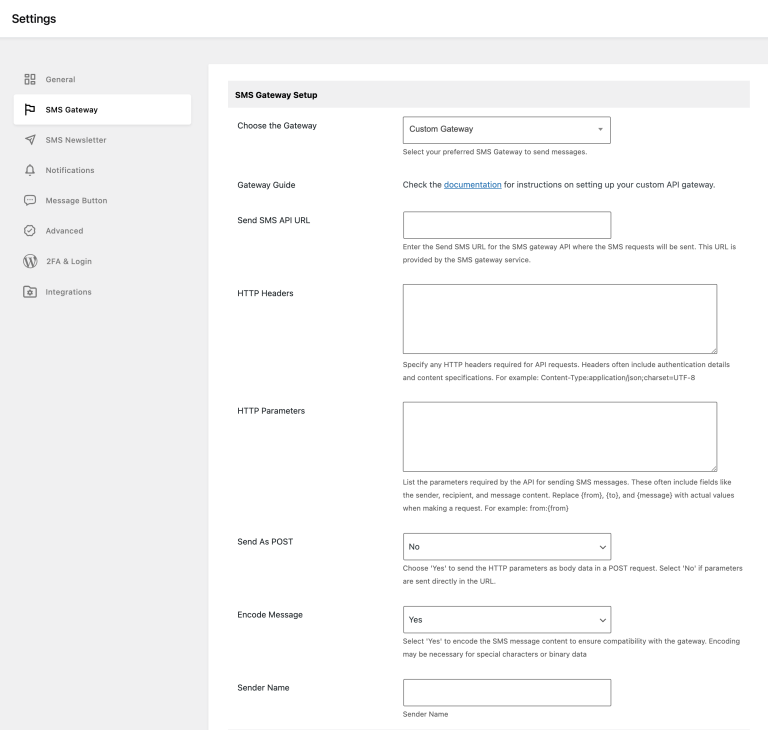Screen dimensions: 768x730
Task: Click the SMS Newsletter paper plane icon
Action: coord(30,140)
